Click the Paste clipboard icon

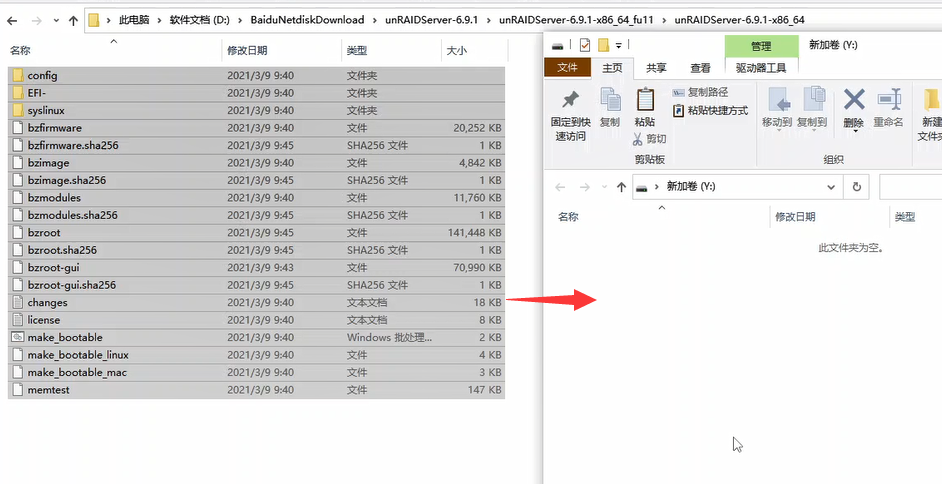tap(645, 100)
